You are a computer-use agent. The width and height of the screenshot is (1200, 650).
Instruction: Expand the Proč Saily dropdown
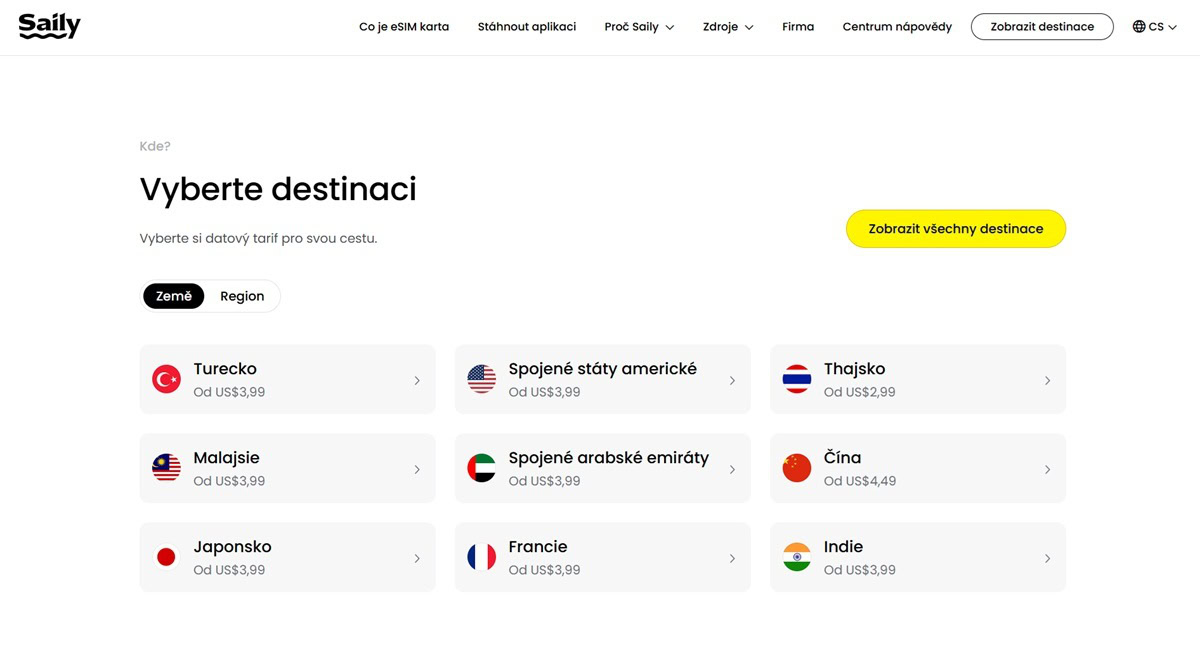coord(639,27)
